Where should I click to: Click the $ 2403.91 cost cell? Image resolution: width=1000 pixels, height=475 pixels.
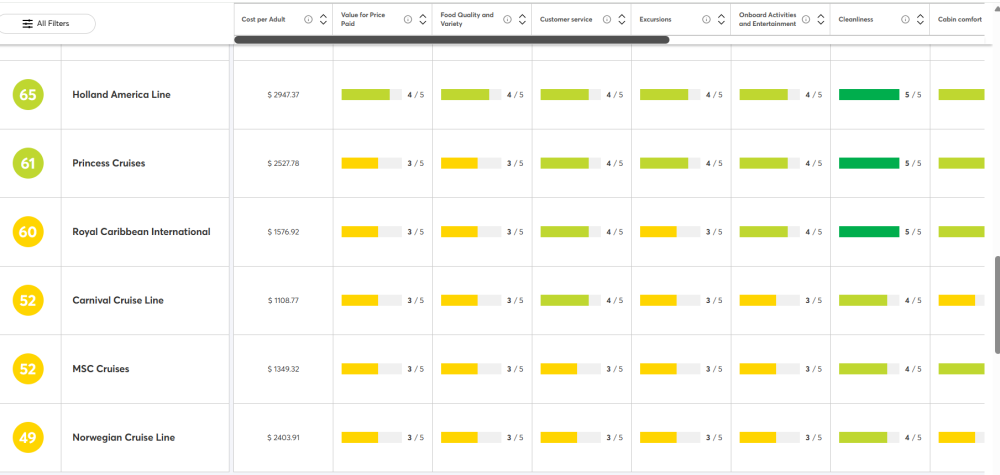point(283,438)
